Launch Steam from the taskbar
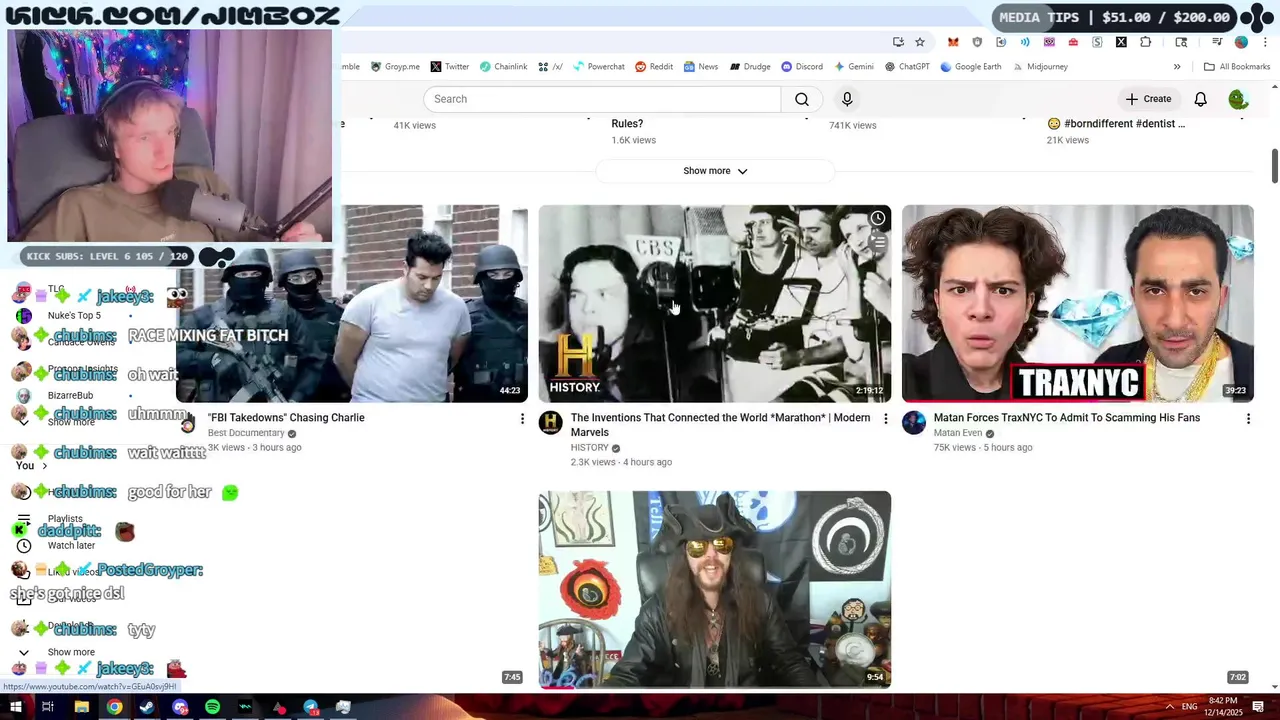1280x720 pixels. [x=147, y=707]
